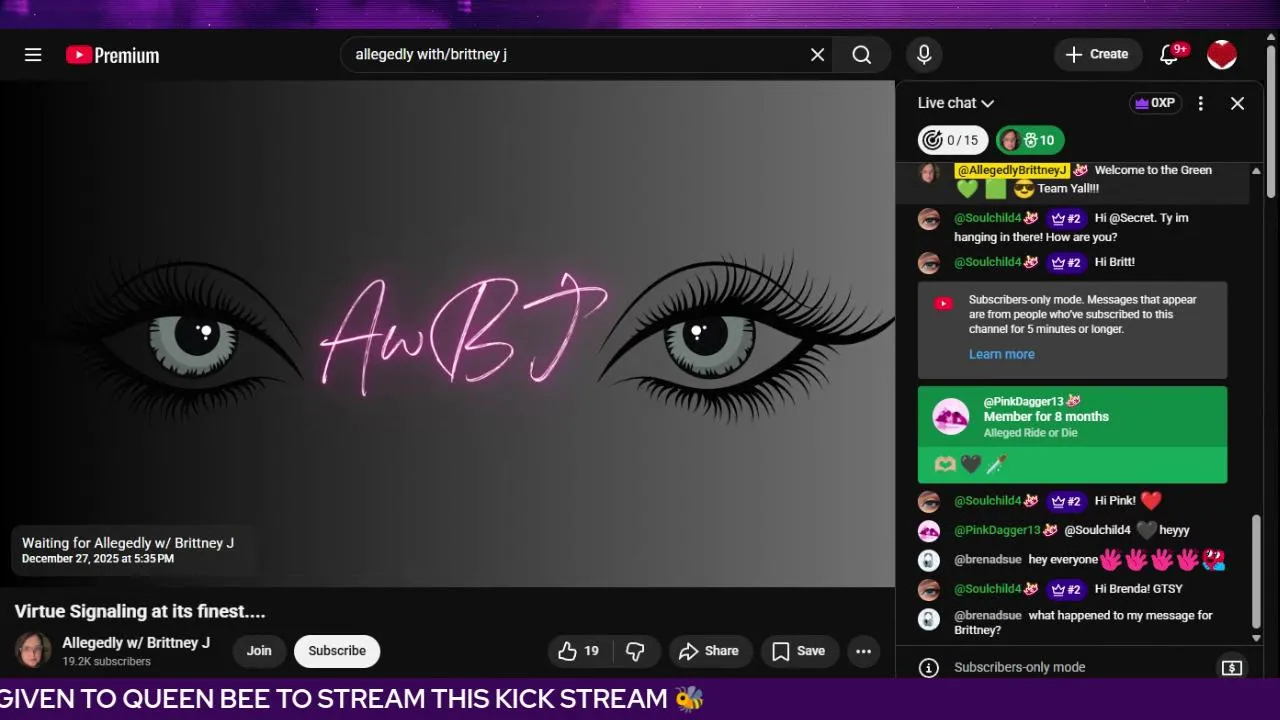The image size is (1280, 720).
Task: Start voice search with microphone
Action: click(924, 55)
